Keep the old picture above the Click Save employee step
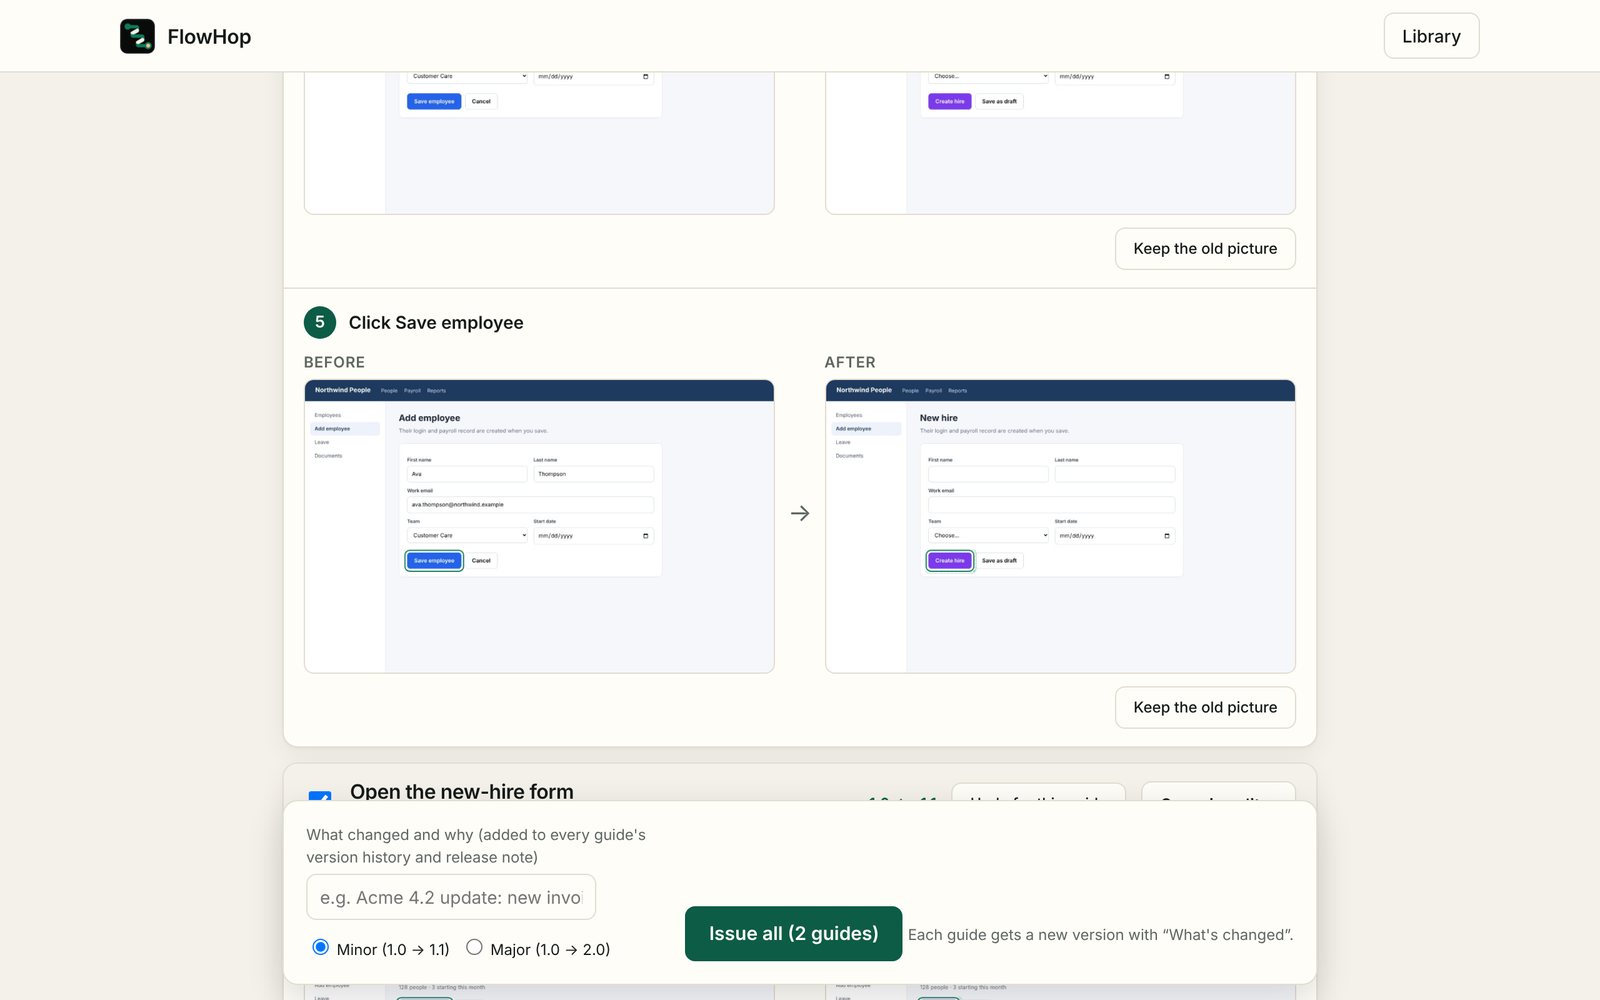Image resolution: width=1600 pixels, height=1000 pixels. 1205,249
